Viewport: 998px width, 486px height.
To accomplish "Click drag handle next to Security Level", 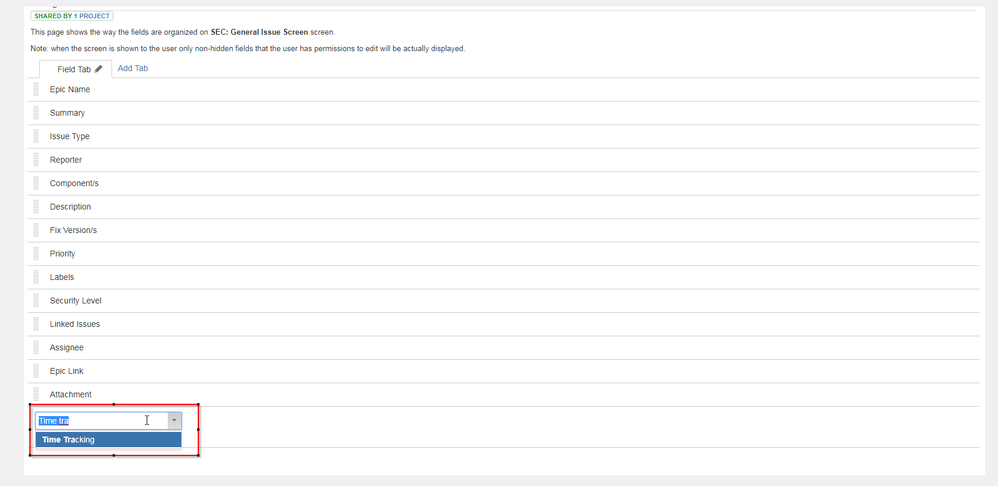I will 36,300.
